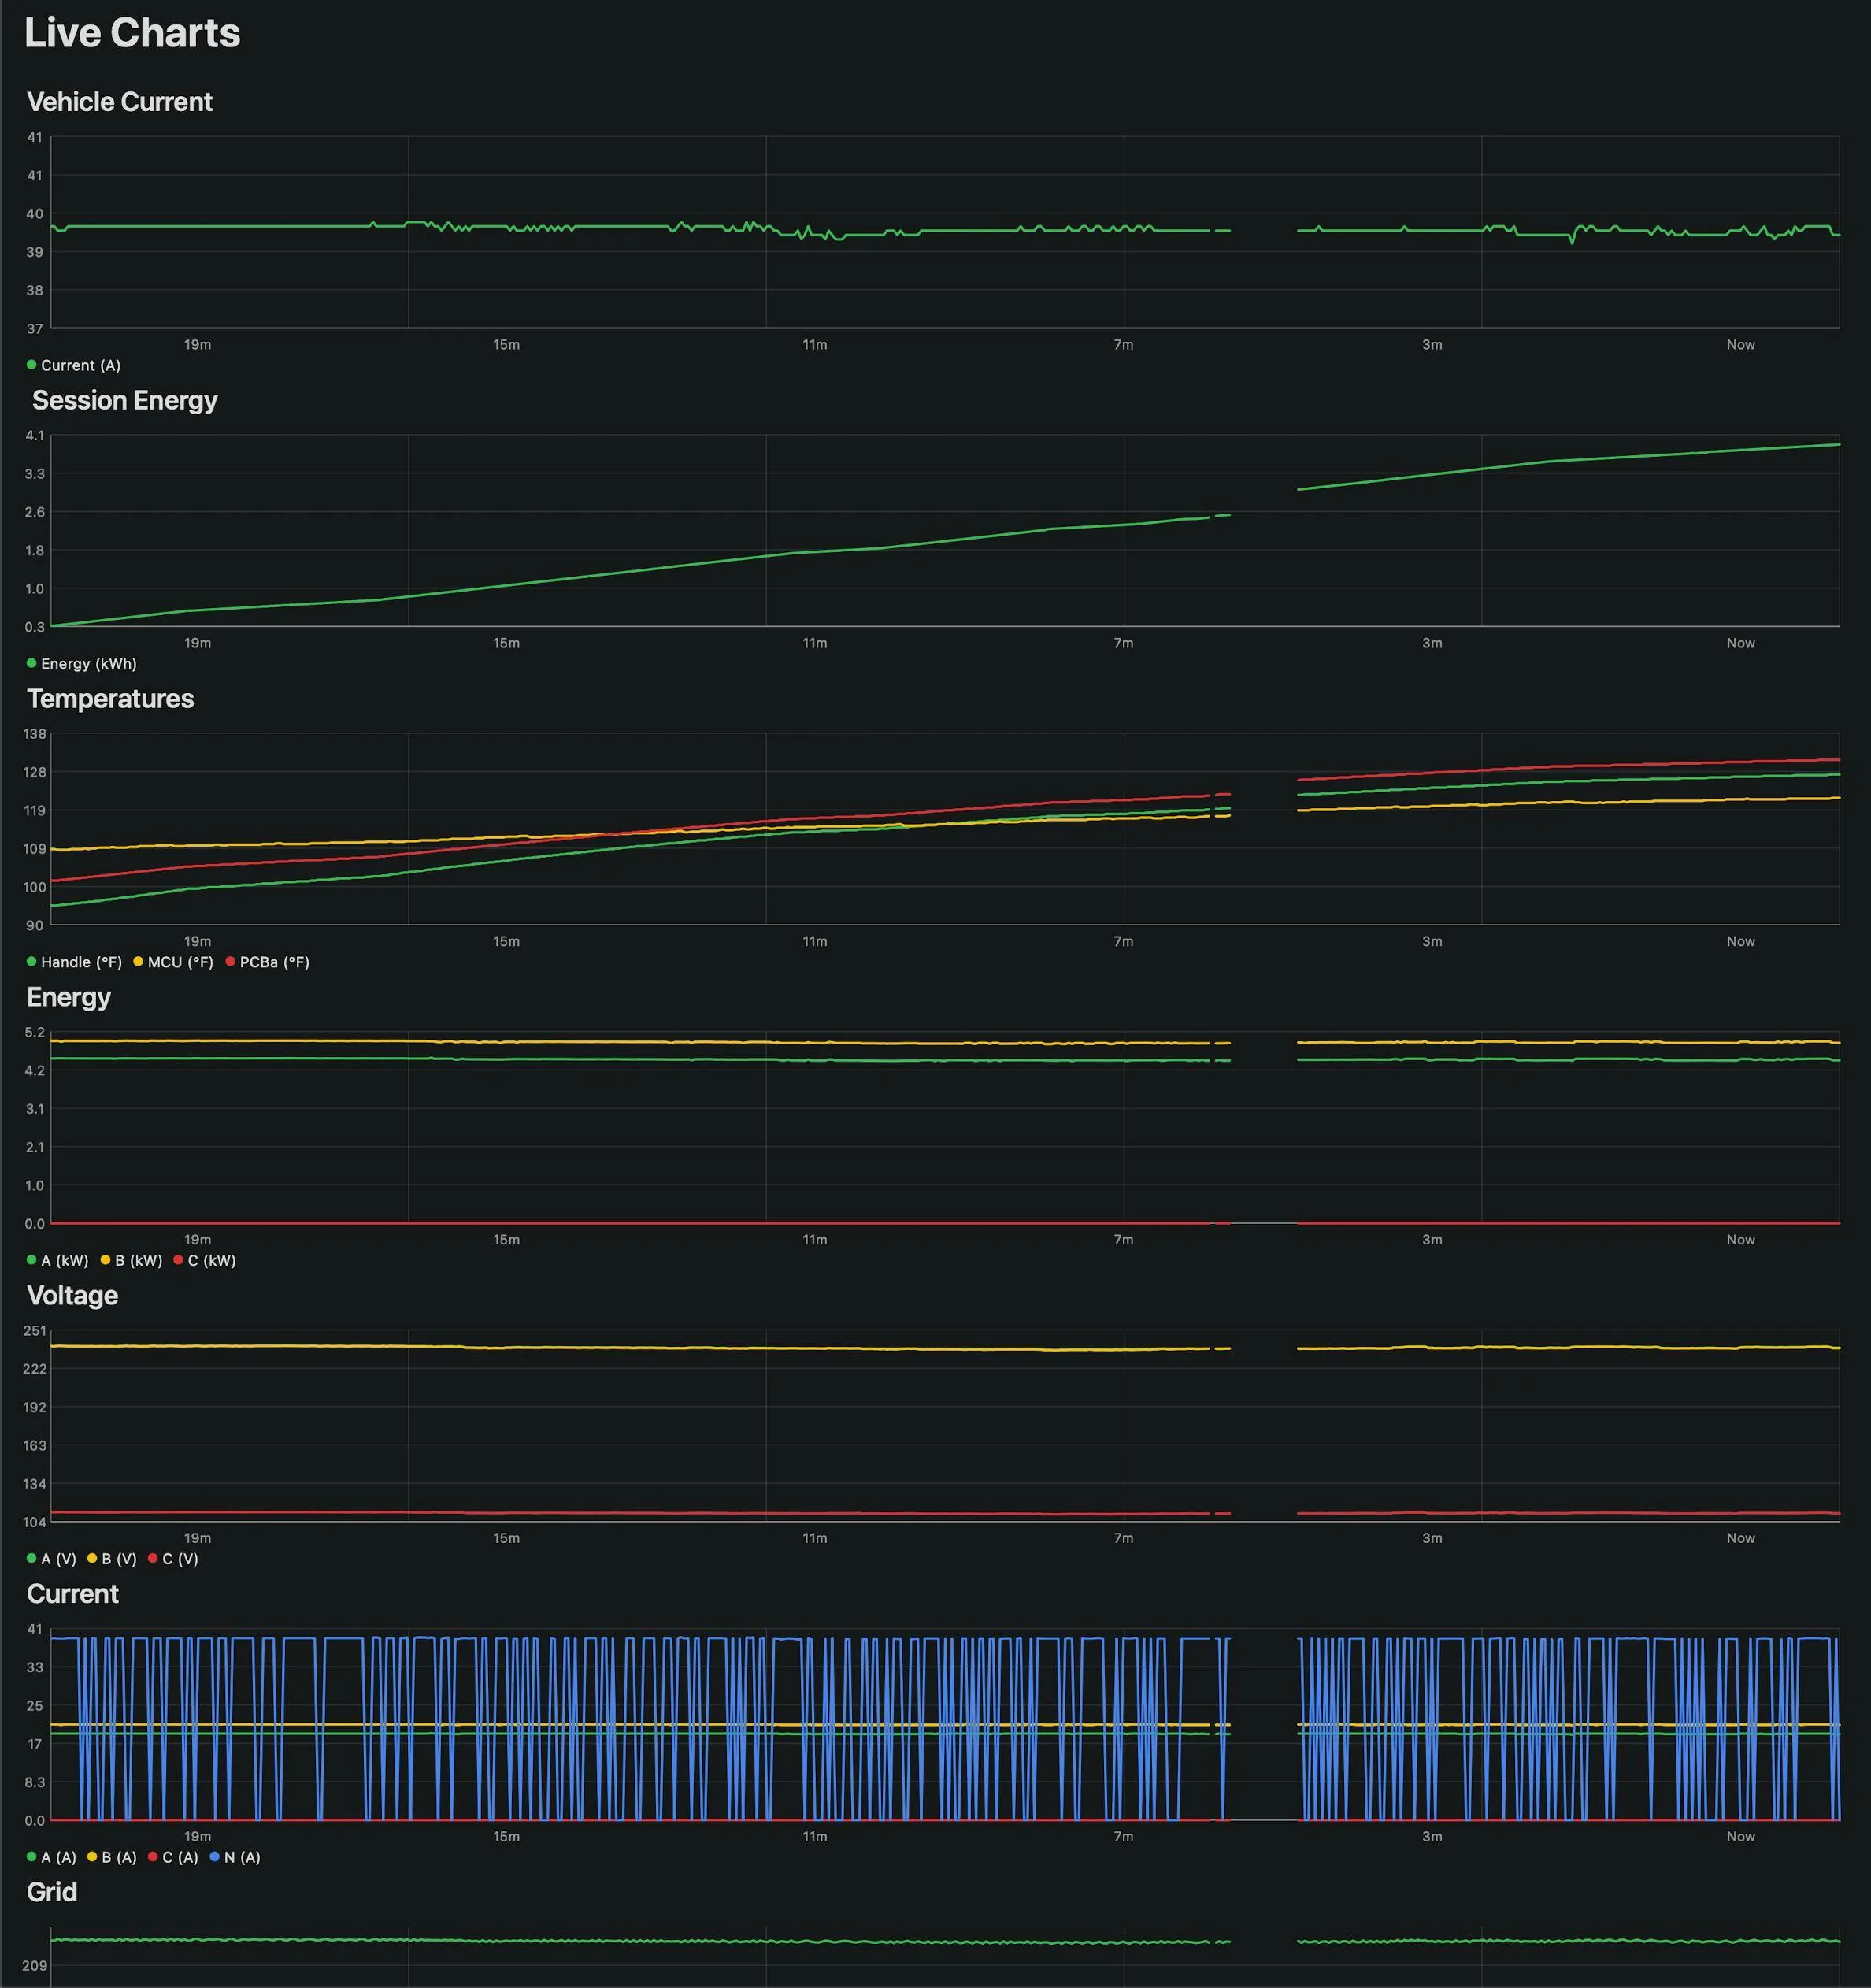This screenshot has width=1871, height=1988.
Task: Toggle the B (V) legend entry
Action: pyautogui.click(x=112, y=1558)
